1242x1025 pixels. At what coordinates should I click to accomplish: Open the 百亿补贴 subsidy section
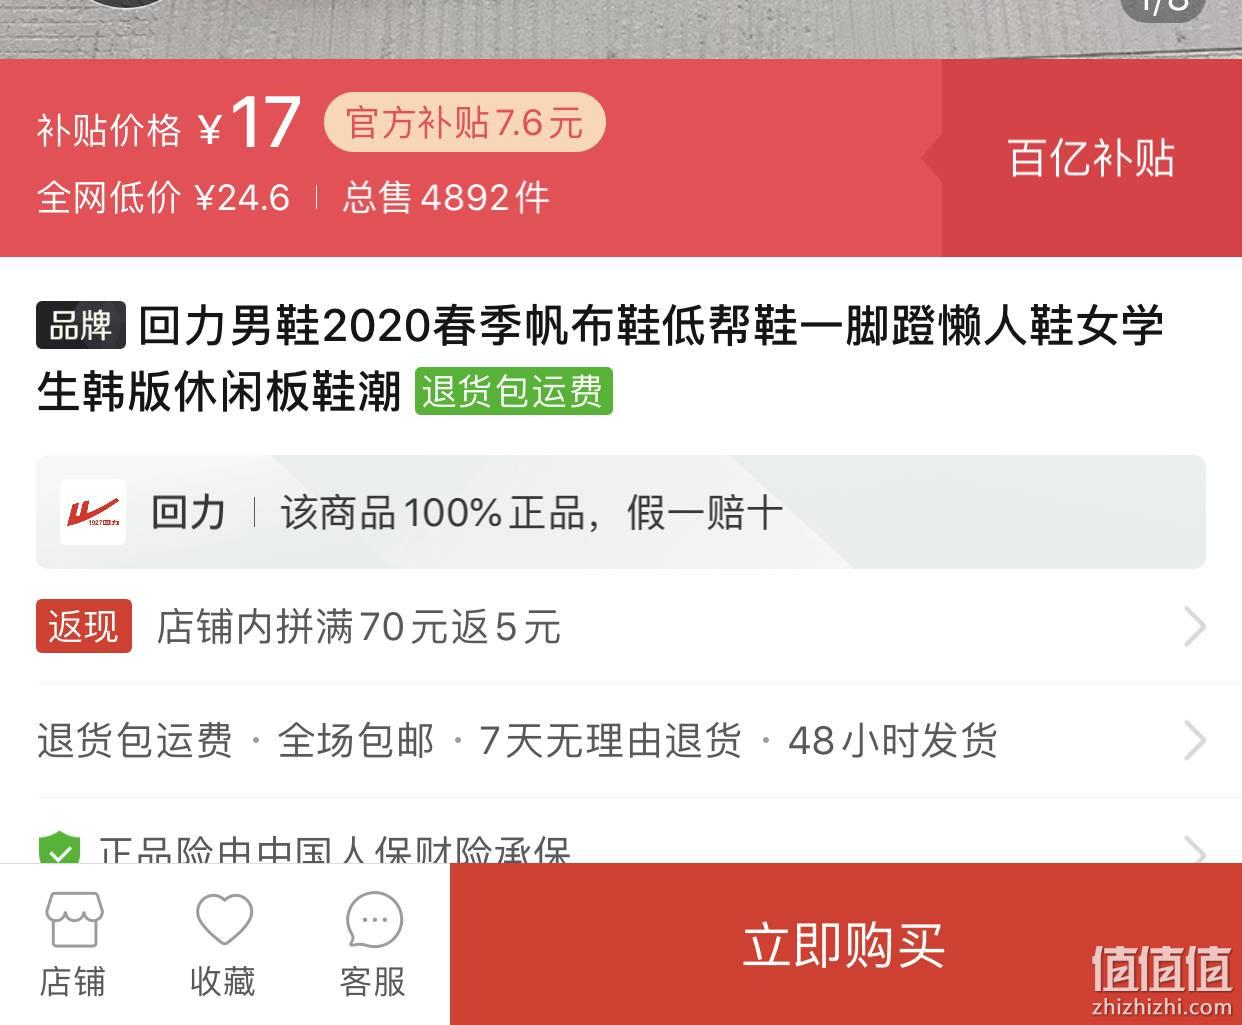click(1092, 158)
